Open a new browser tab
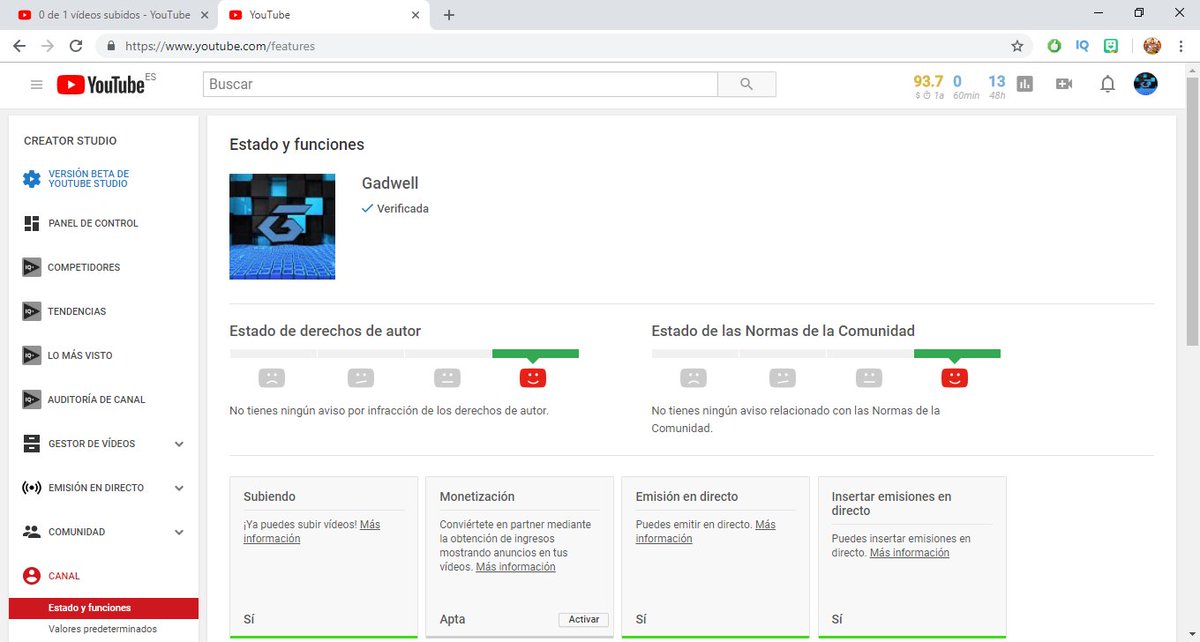1200x642 pixels. pyautogui.click(x=448, y=15)
